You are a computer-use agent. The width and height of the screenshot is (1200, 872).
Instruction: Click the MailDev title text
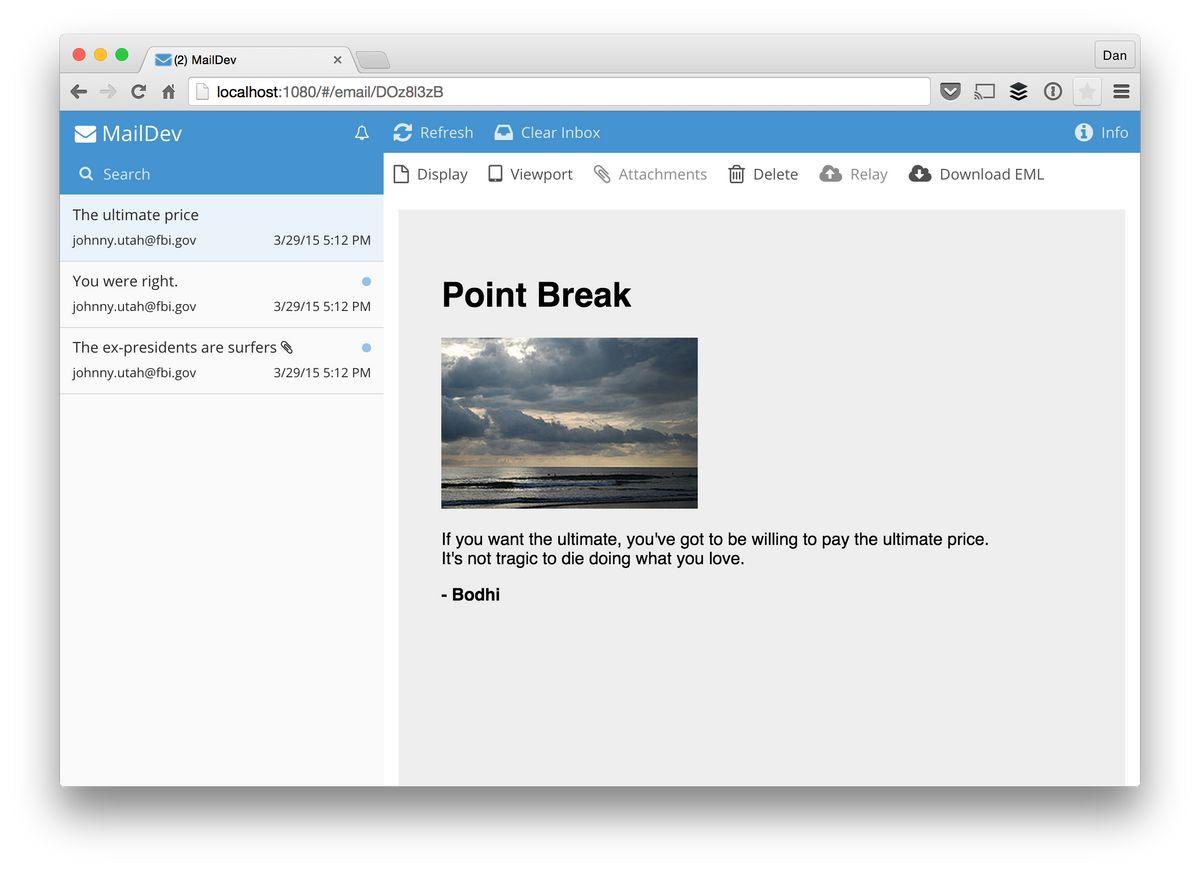click(x=142, y=134)
